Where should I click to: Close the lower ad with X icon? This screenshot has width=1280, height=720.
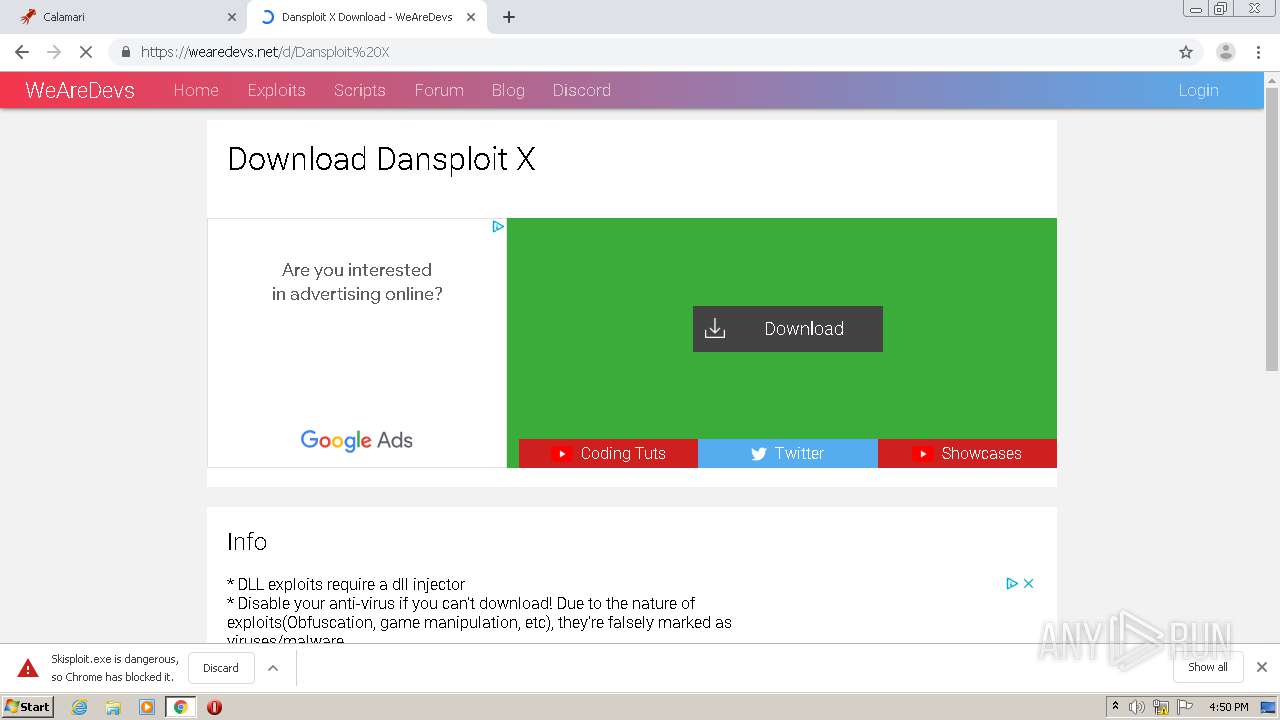1028,583
